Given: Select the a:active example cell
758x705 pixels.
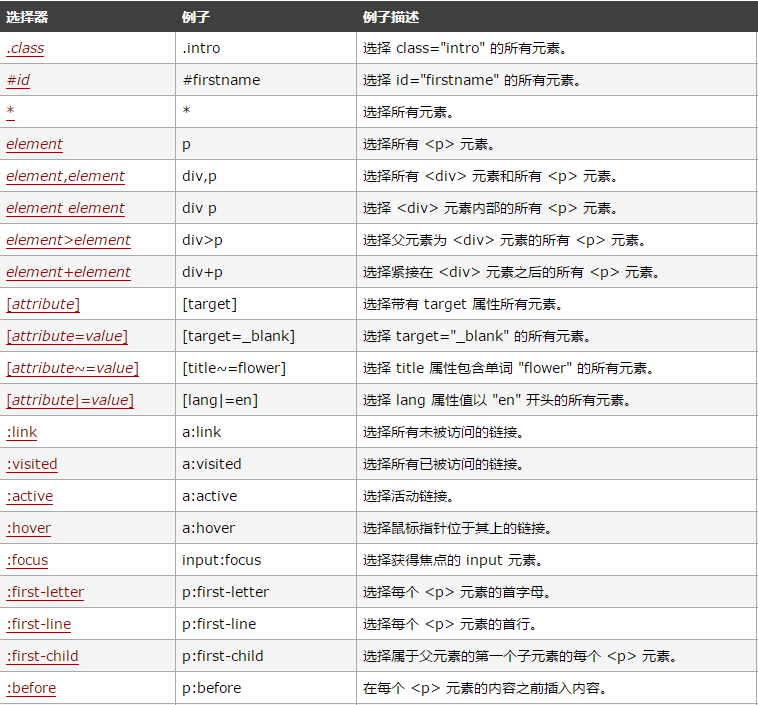Looking at the screenshot, I should pyautogui.click(x=266, y=496).
